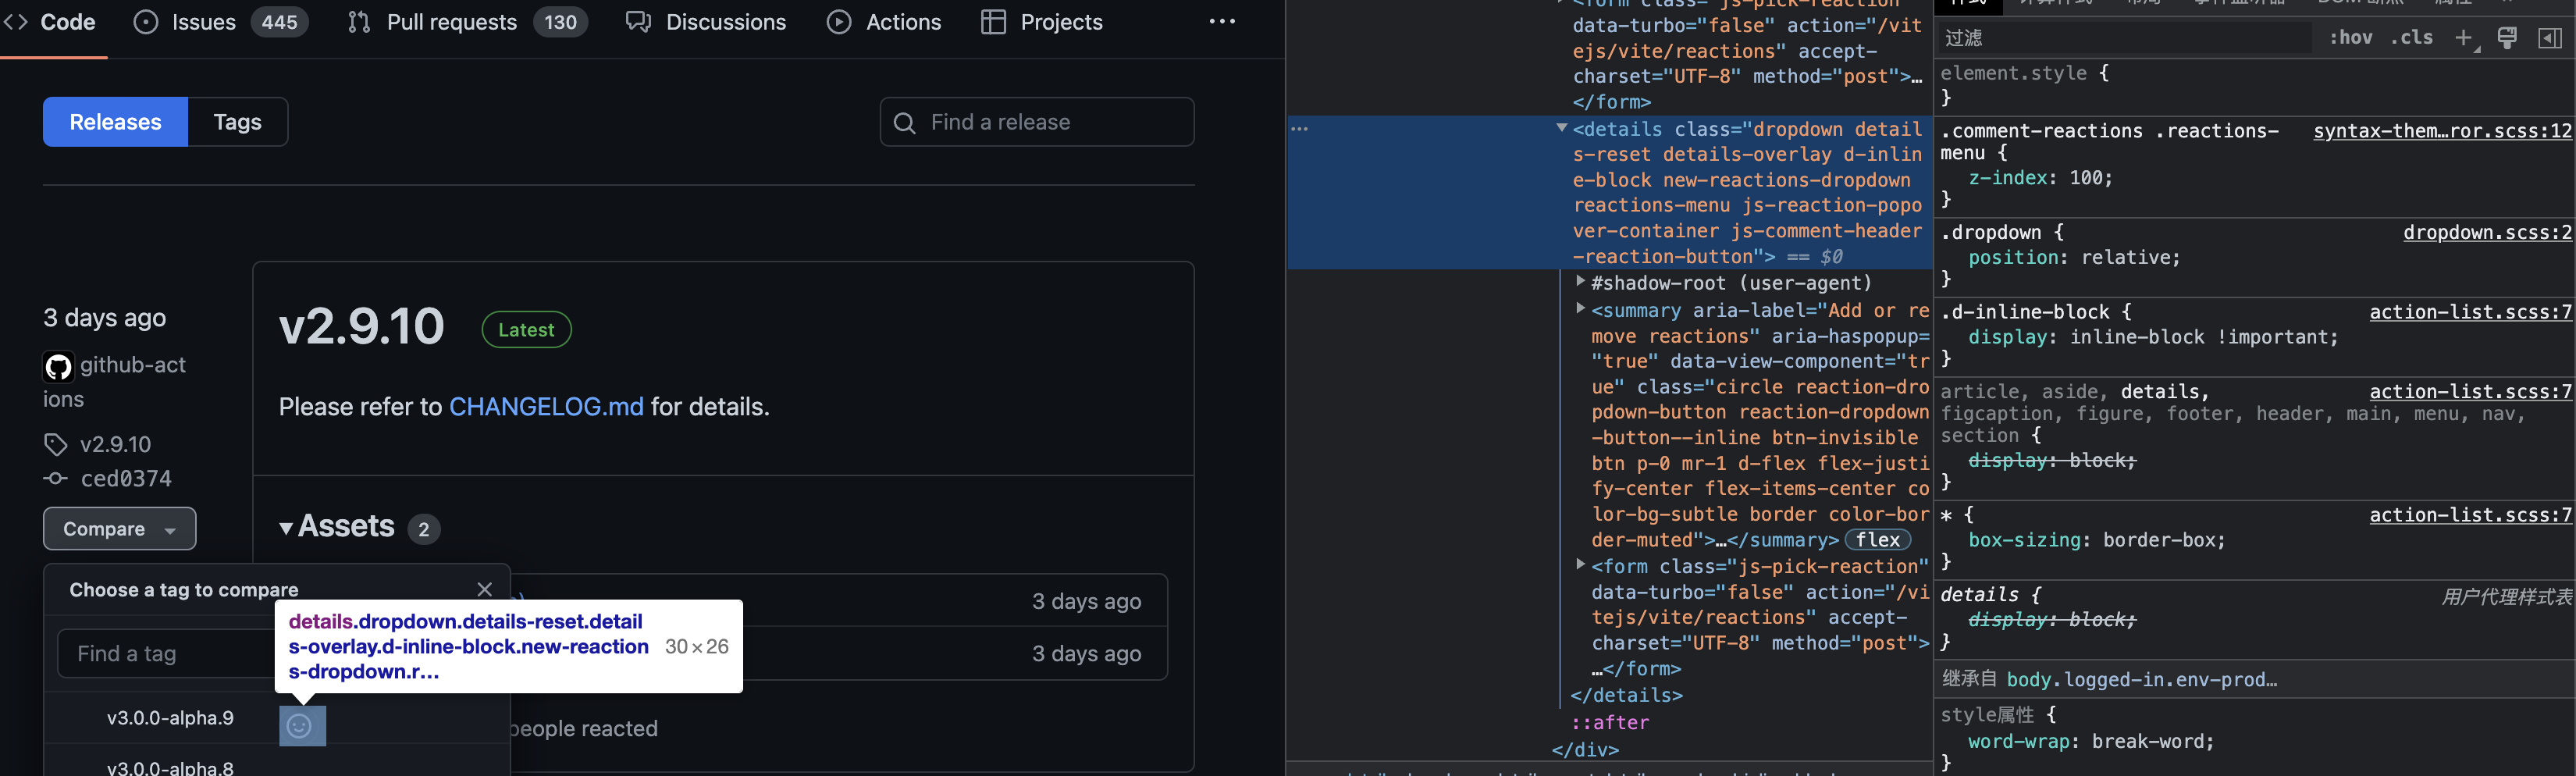
Task: Click the plus icon for new style rule
Action: click(x=2463, y=38)
